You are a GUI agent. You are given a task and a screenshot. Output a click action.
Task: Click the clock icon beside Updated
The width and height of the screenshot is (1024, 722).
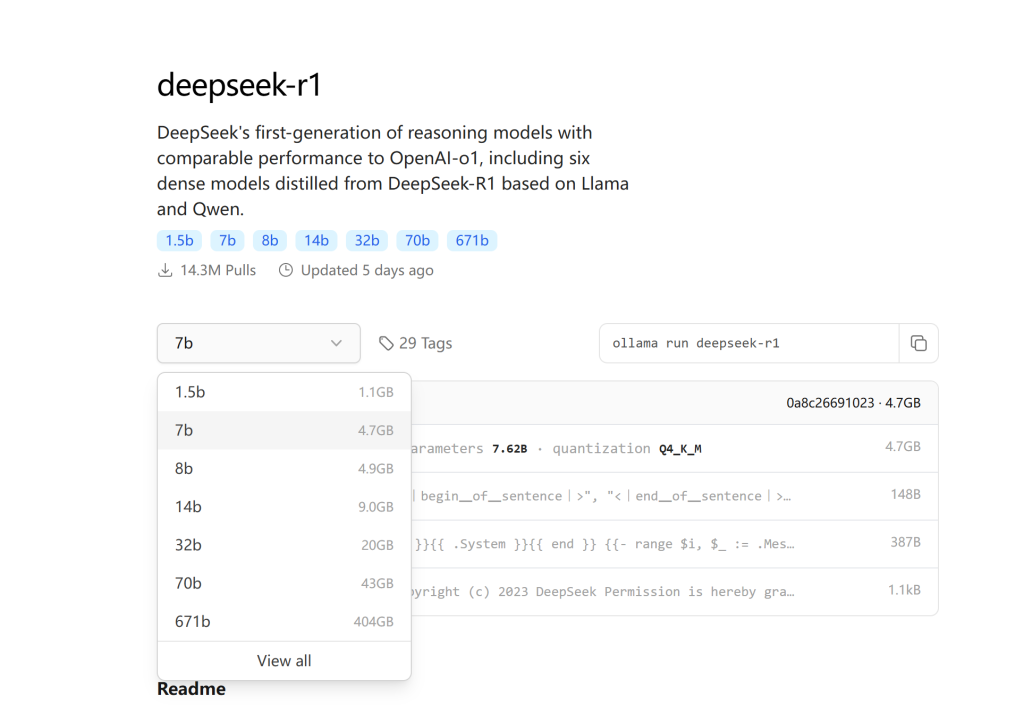[286, 270]
